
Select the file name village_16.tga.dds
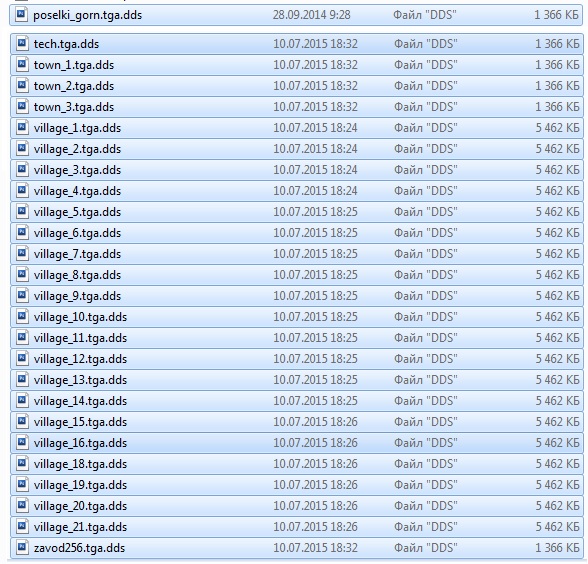tap(80, 443)
